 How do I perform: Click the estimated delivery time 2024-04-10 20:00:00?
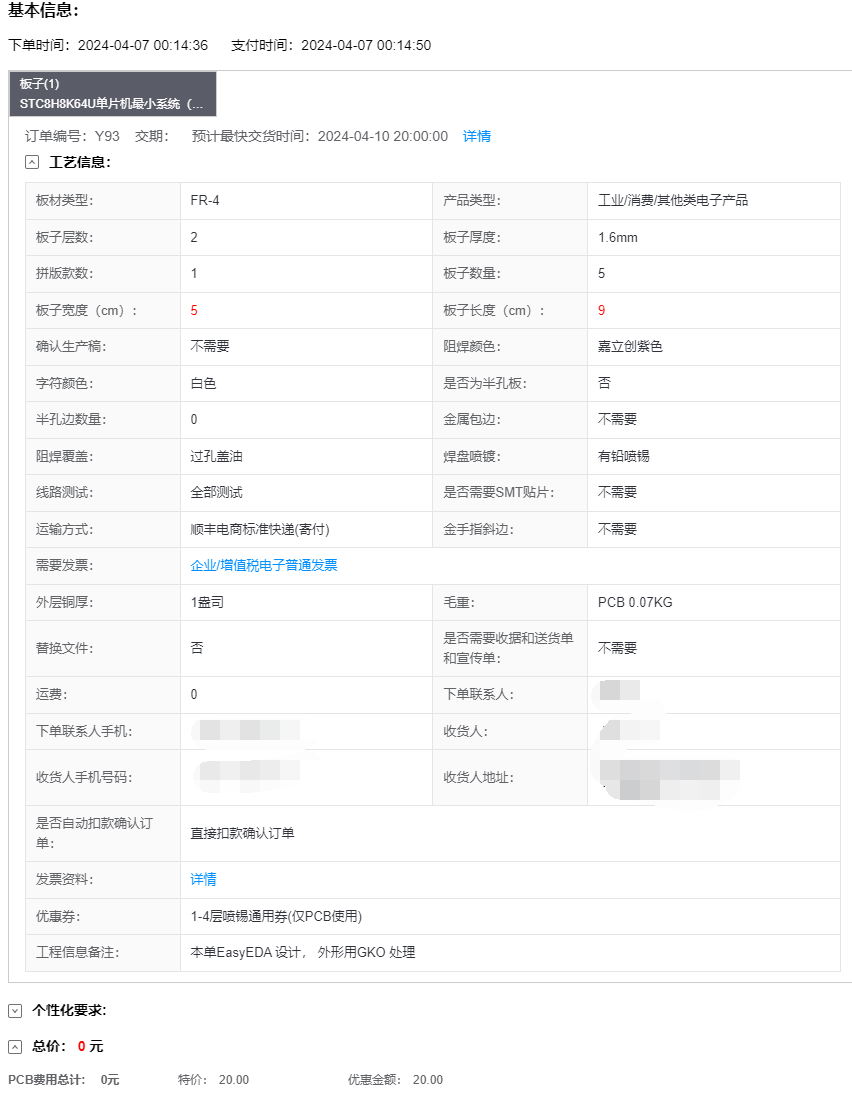[383, 136]
